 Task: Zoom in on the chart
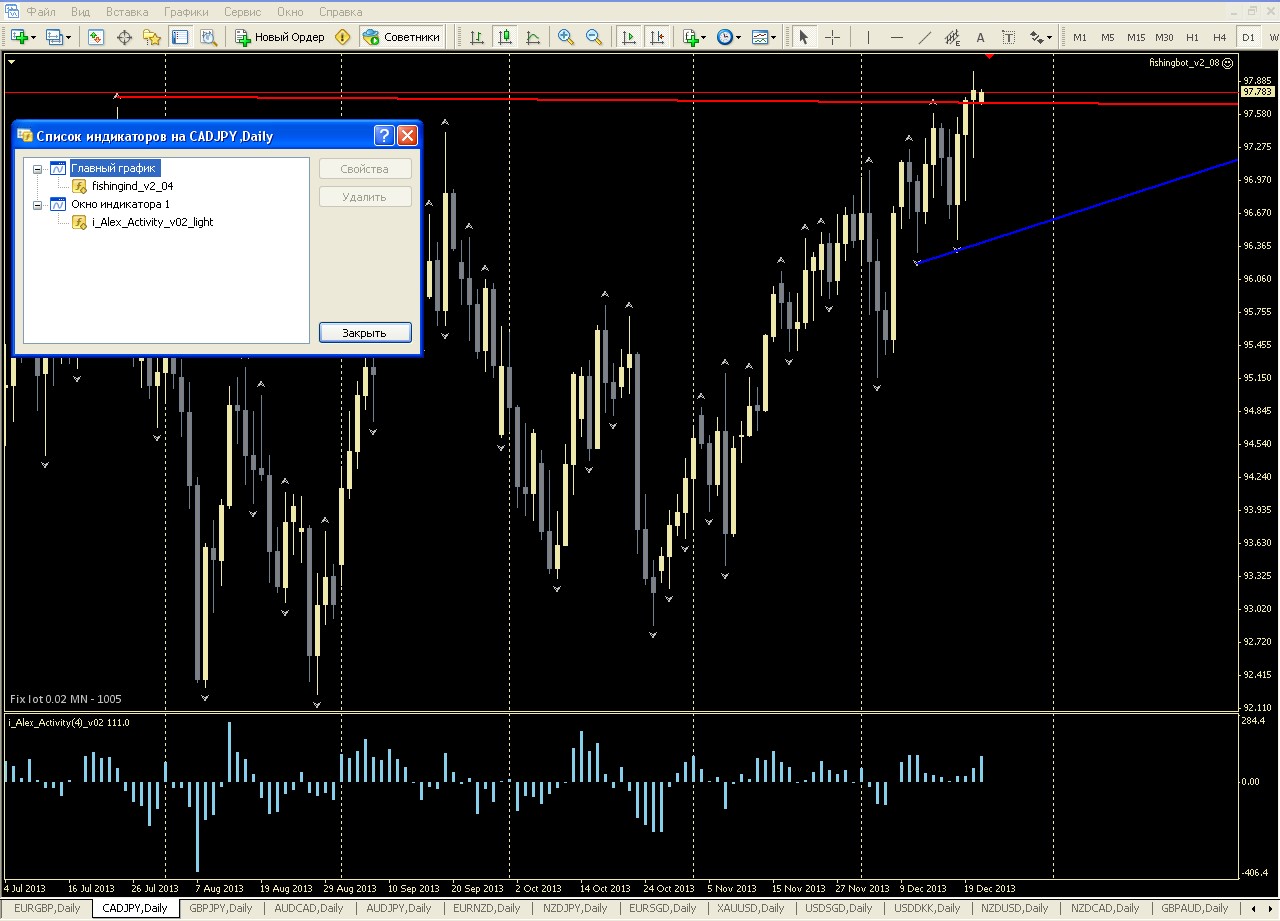[x=566, y=37]
